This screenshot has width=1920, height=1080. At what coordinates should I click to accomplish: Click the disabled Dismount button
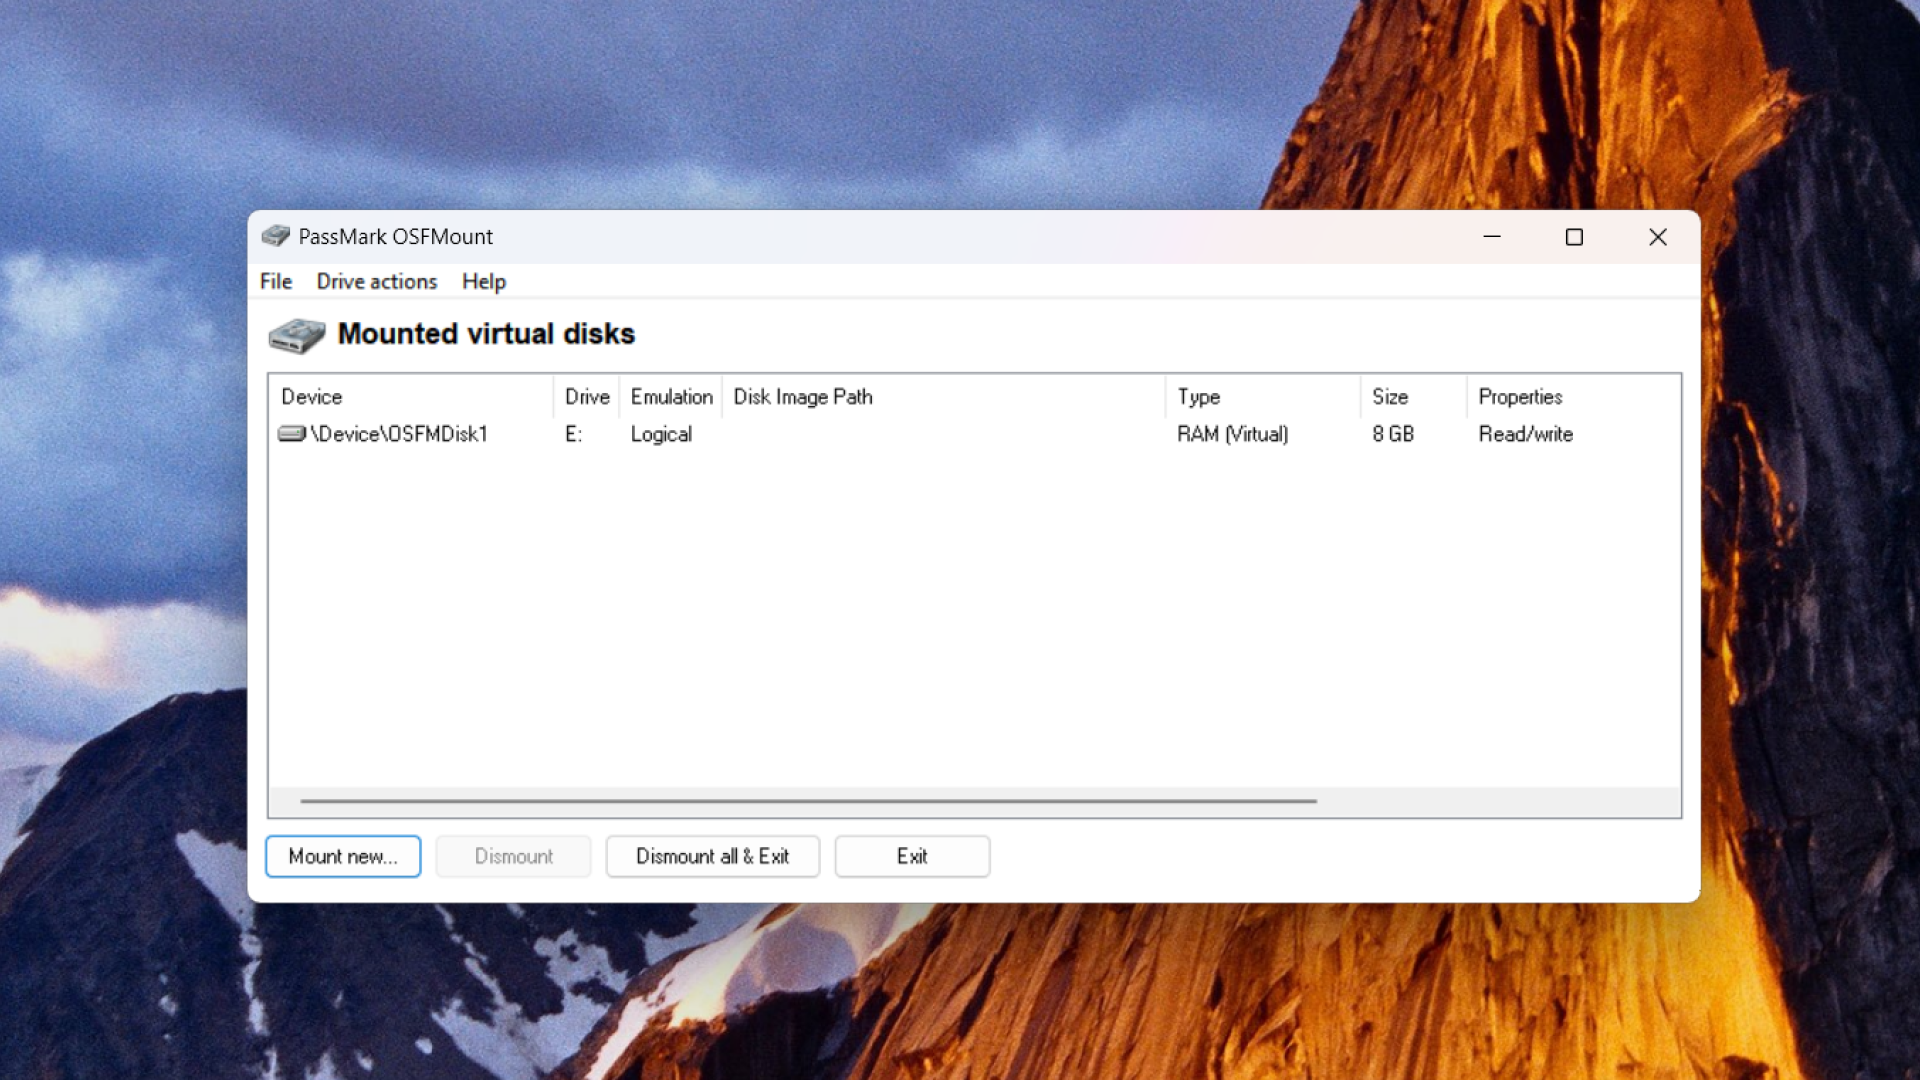513,857
